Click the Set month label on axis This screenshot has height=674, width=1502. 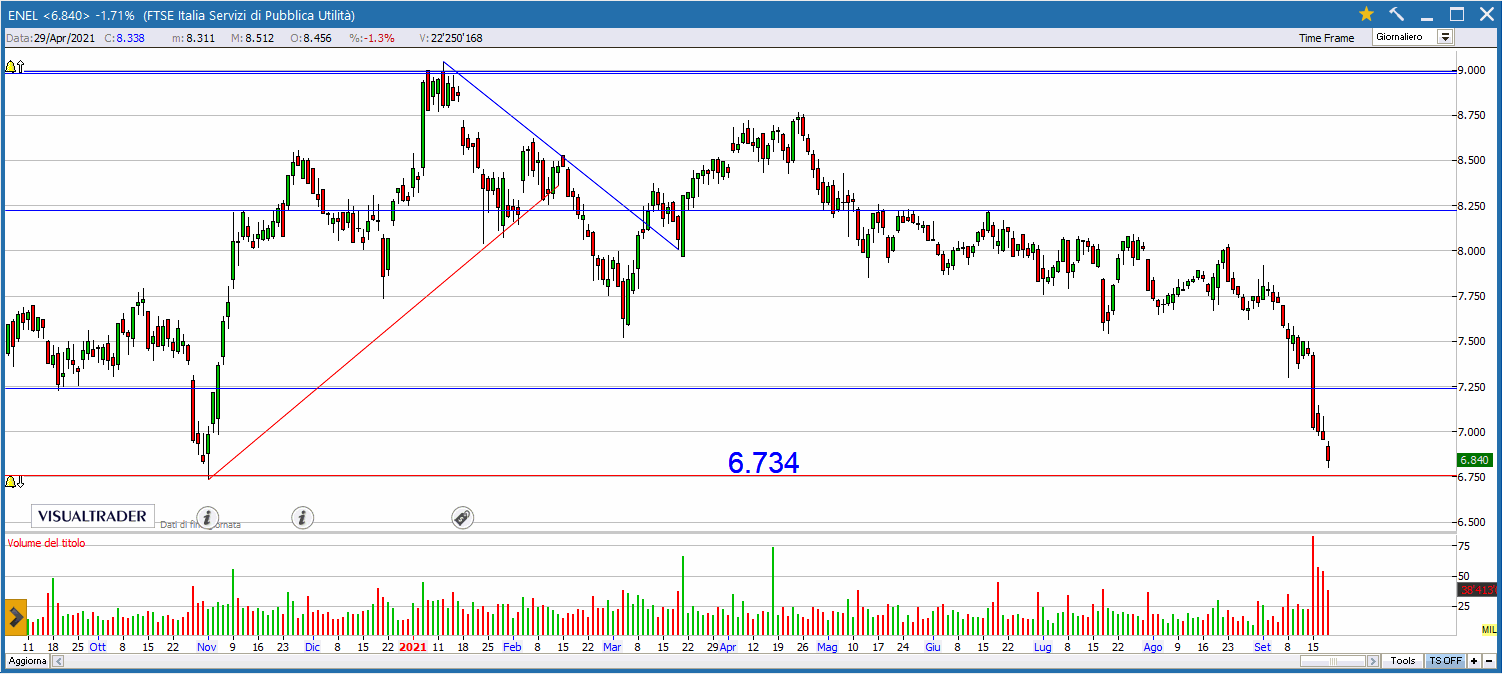click(x=1262, y=647)
